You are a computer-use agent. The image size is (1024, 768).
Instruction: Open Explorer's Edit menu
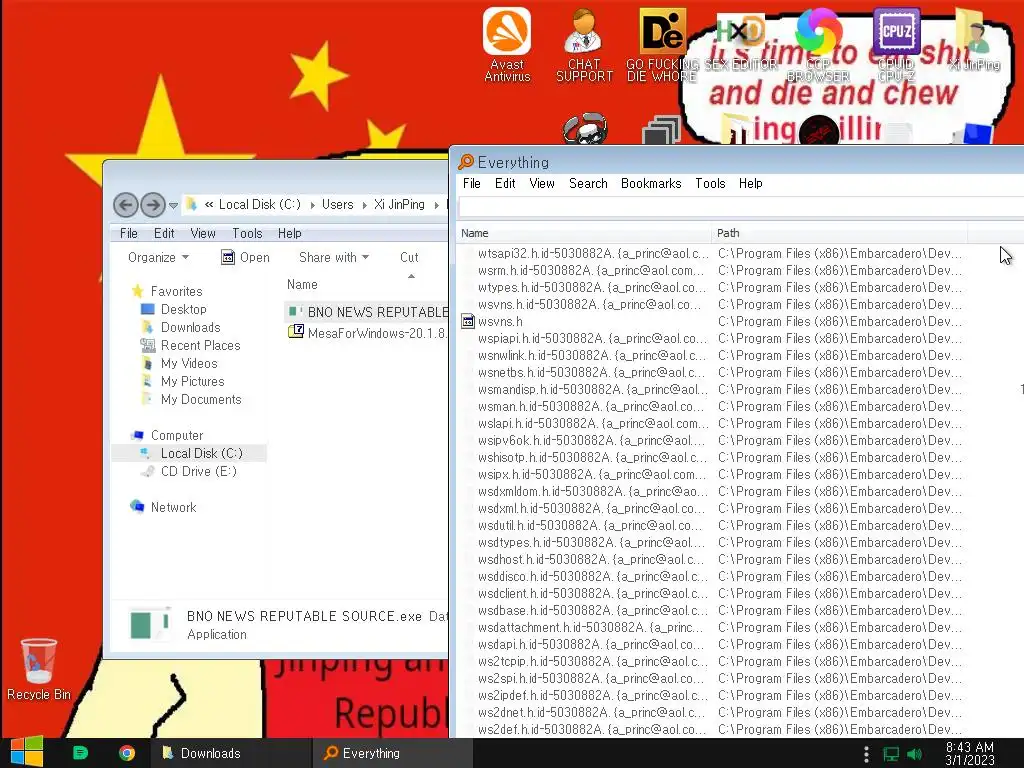pos(164,233)
